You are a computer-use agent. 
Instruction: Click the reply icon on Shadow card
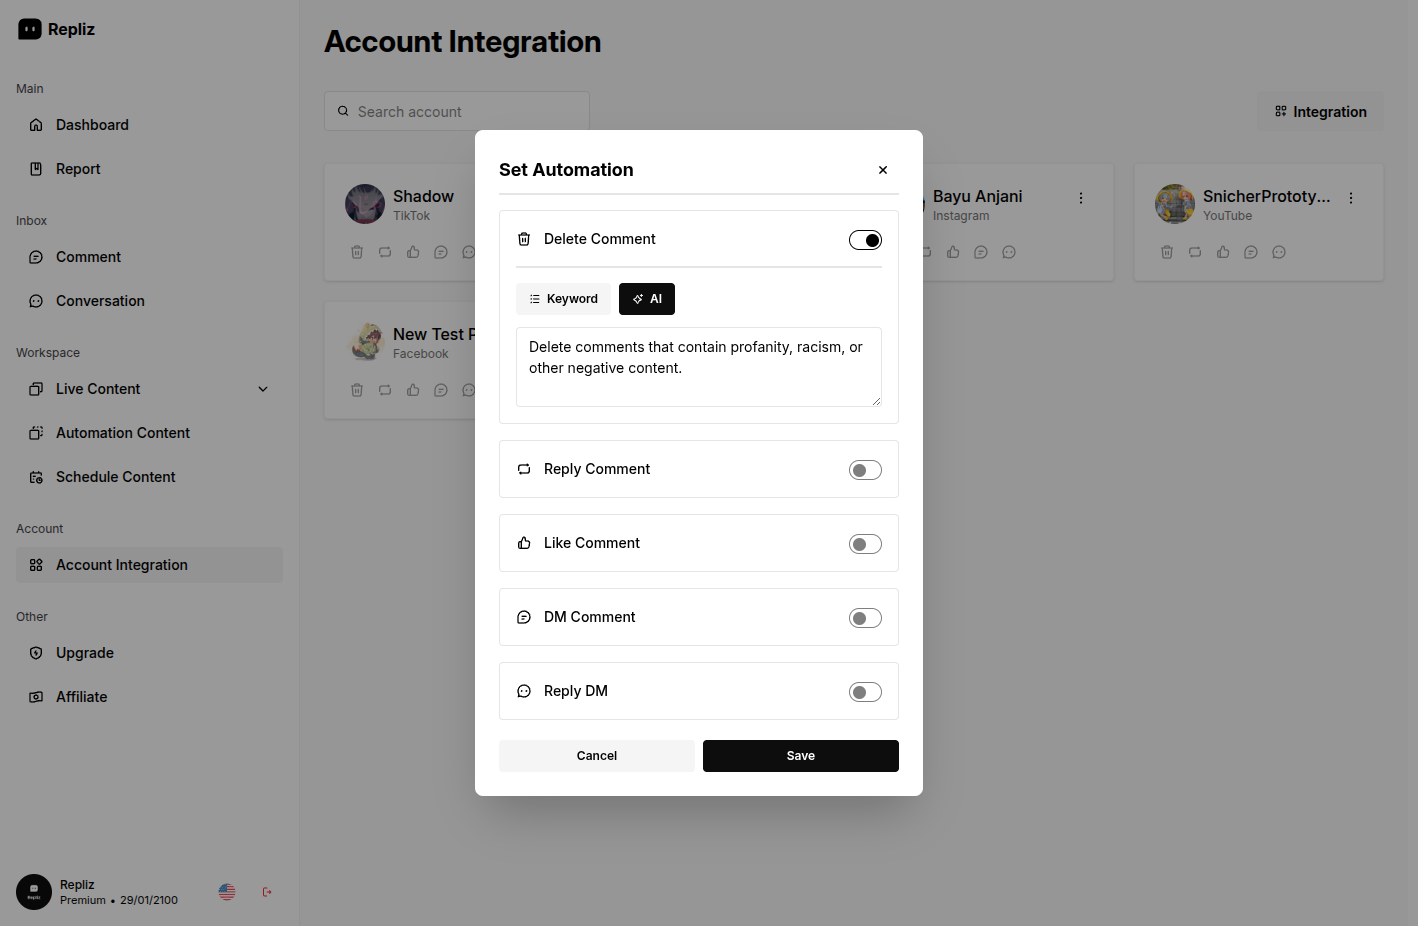point(385,252)
